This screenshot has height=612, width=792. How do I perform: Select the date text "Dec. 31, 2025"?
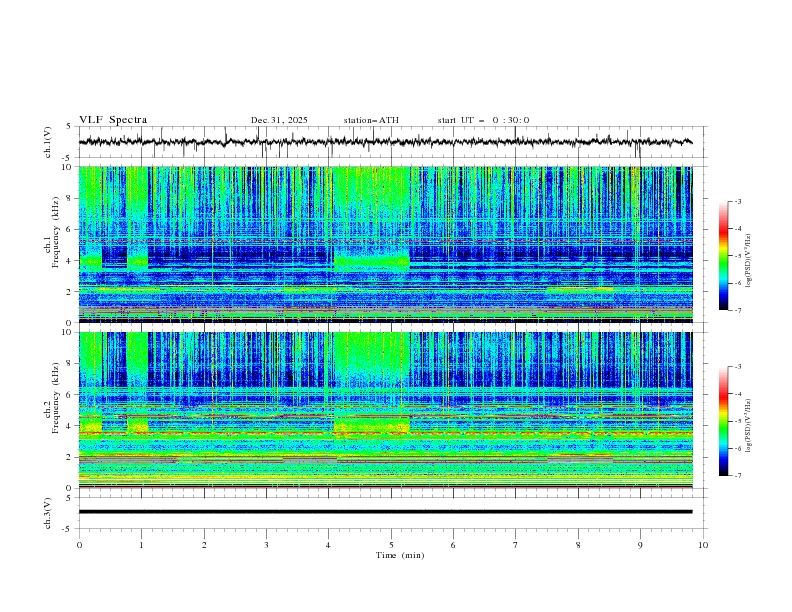279,120
